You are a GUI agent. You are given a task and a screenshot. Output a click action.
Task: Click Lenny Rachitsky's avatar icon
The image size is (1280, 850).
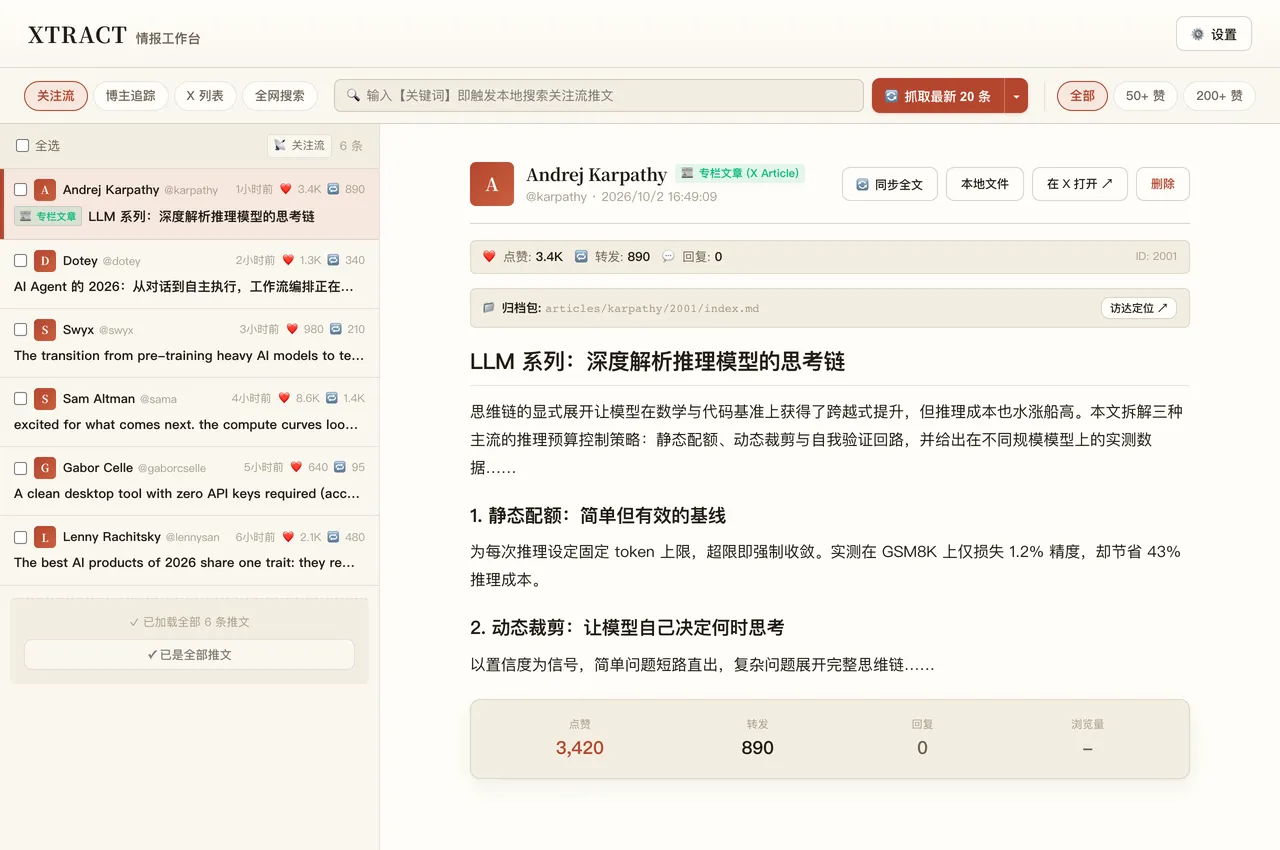pos(44,537)
